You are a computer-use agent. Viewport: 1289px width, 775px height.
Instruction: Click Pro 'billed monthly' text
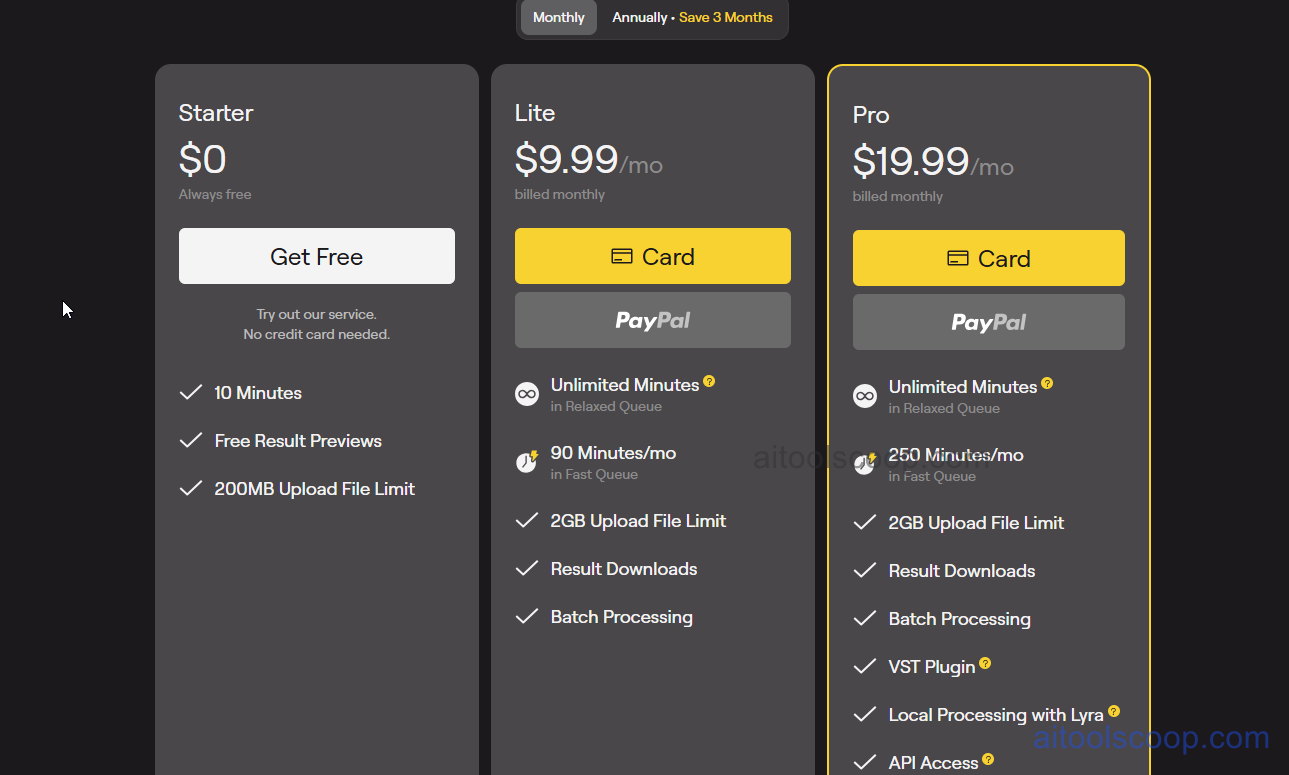pos(898,197)
